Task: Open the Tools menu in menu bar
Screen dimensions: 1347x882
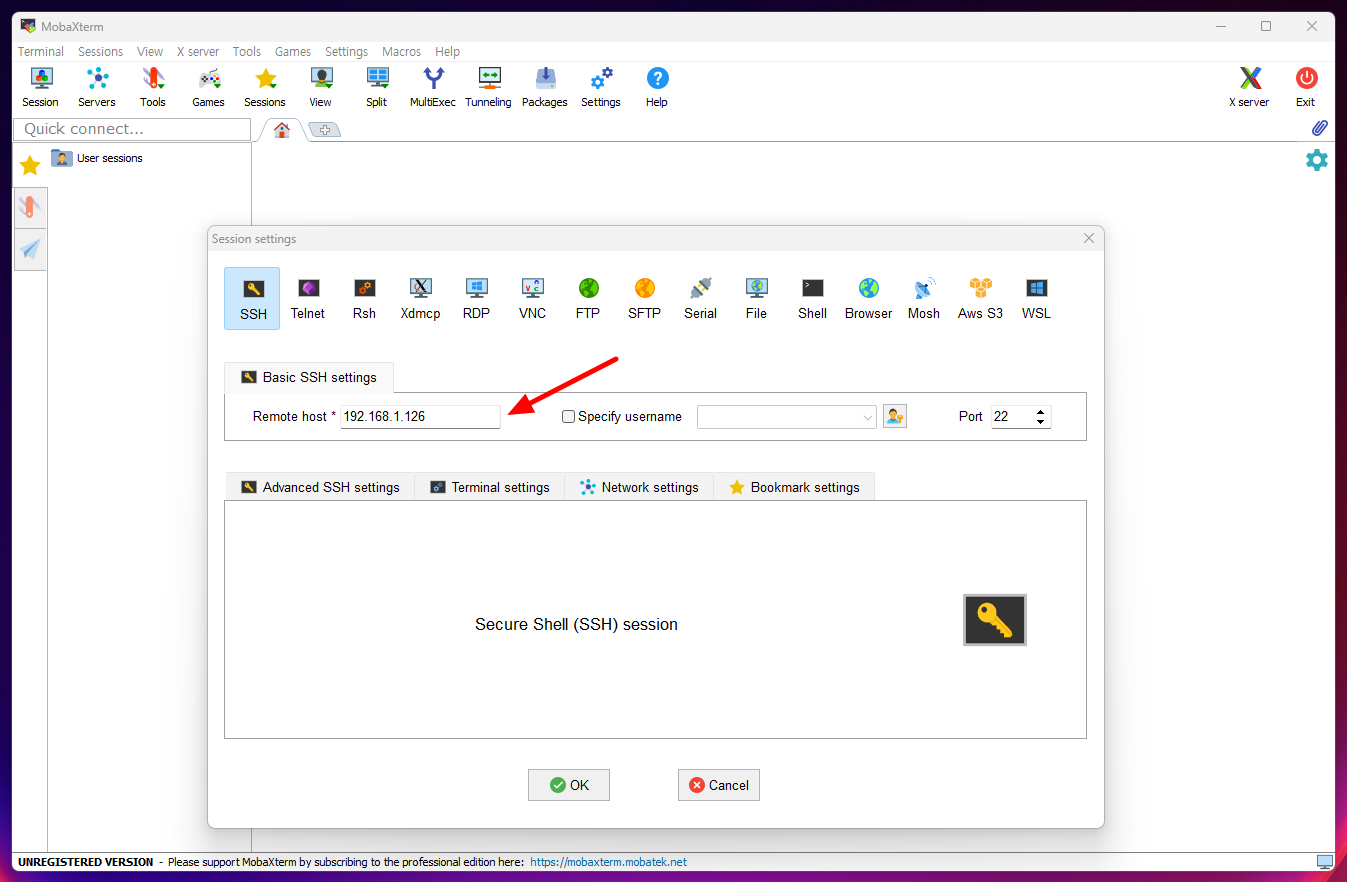Action: (x=247, y=52)
